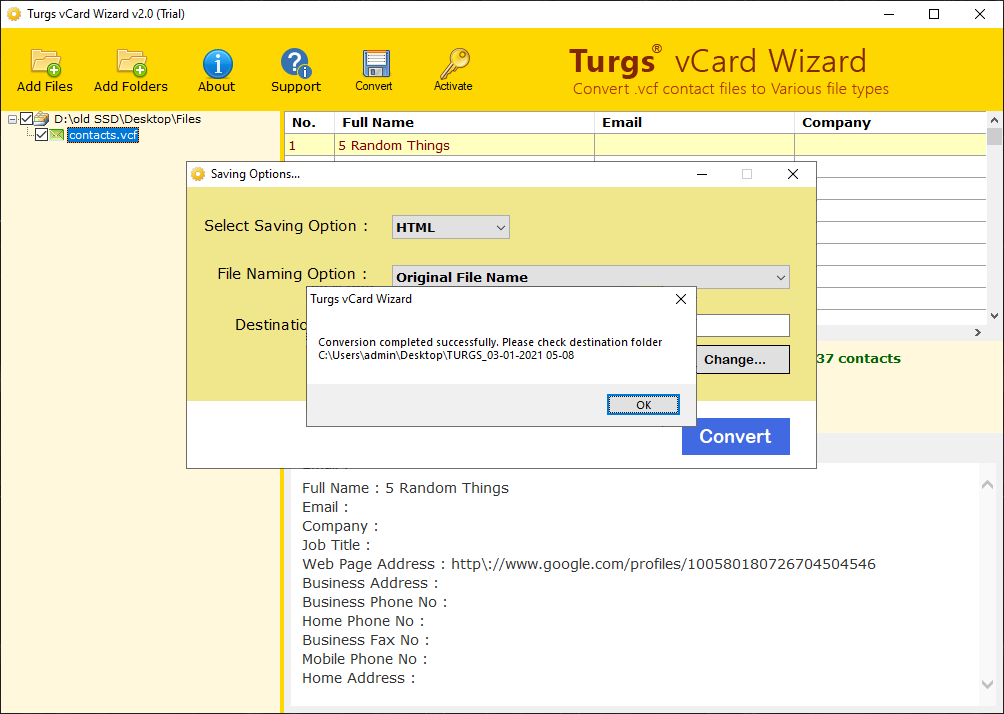Viewport: 1004px width, 714px height.
Task: Open the About info icon
Action: point(217,63)
